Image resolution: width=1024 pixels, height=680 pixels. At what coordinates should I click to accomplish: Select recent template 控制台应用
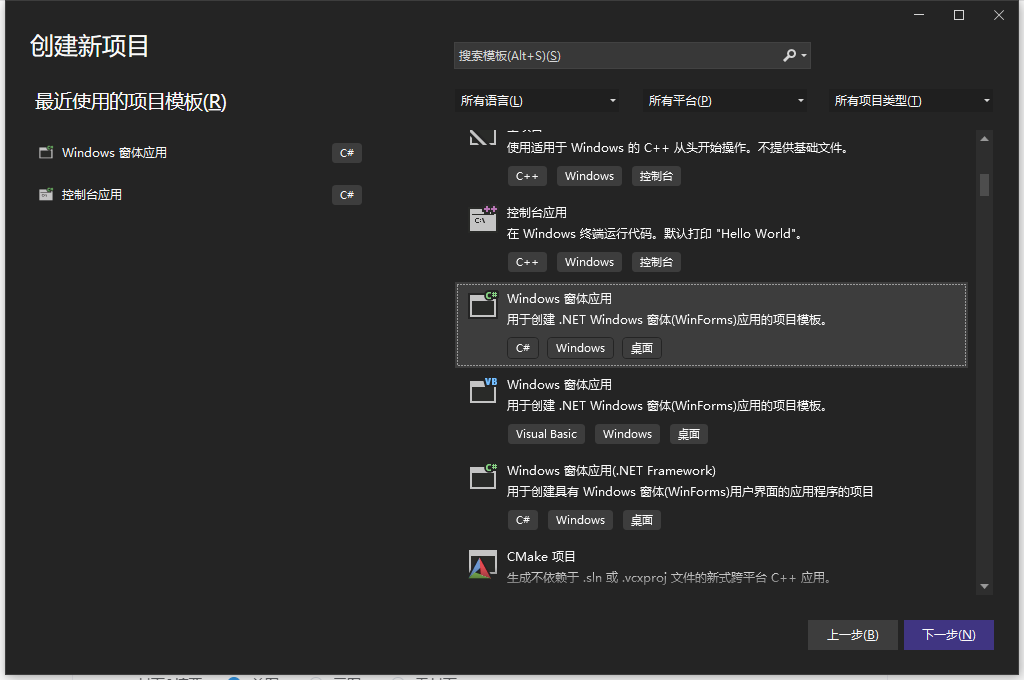[x=200, y=195]
